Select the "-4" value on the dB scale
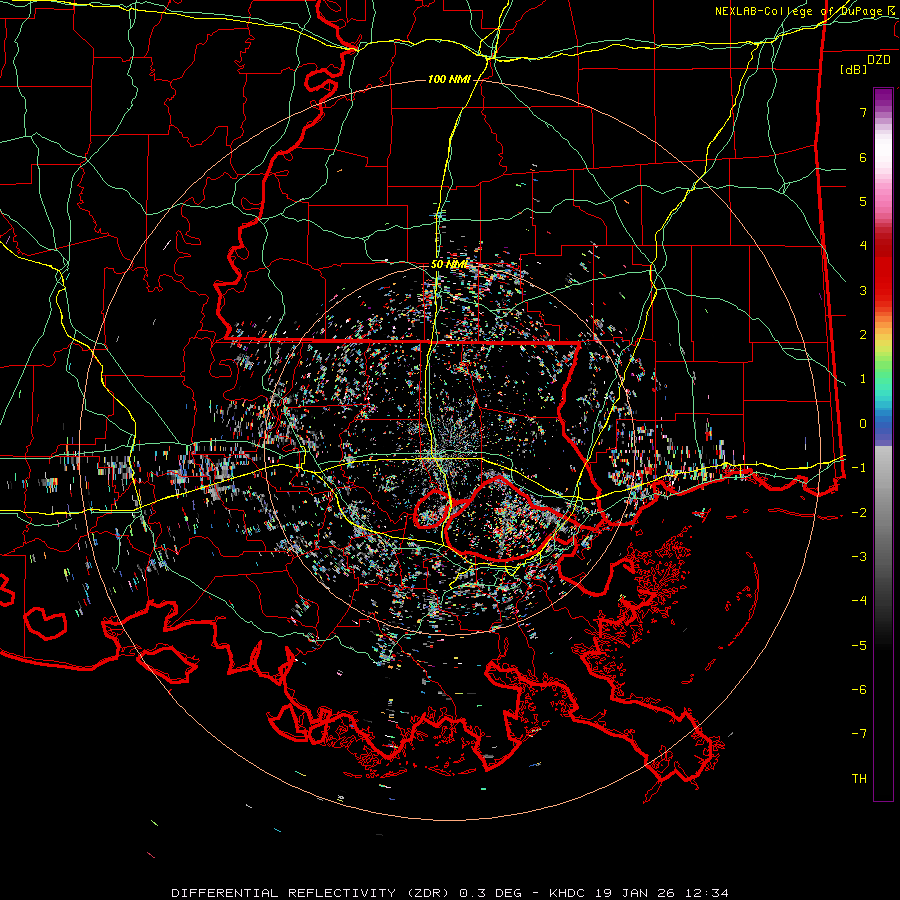Image resolution: width=900 pixels, height=900 pixels. pyautogui.click(x=859, y=601)
